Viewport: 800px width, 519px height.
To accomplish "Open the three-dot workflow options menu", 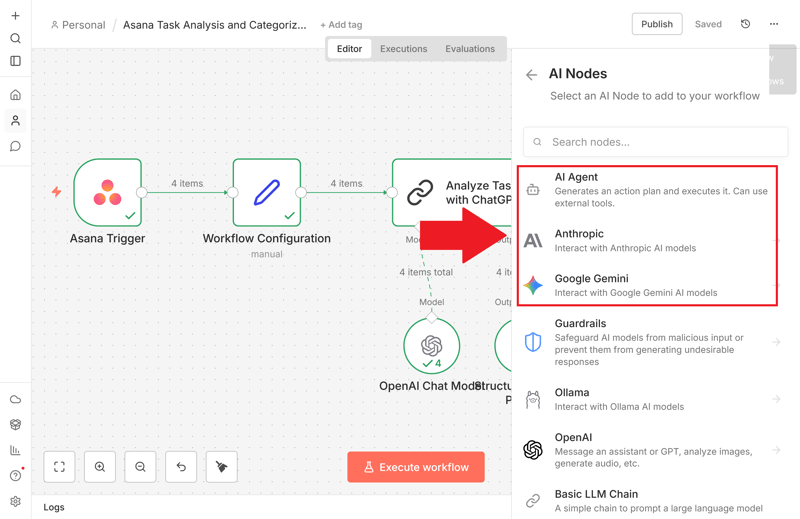I will [x=774, y=24].
